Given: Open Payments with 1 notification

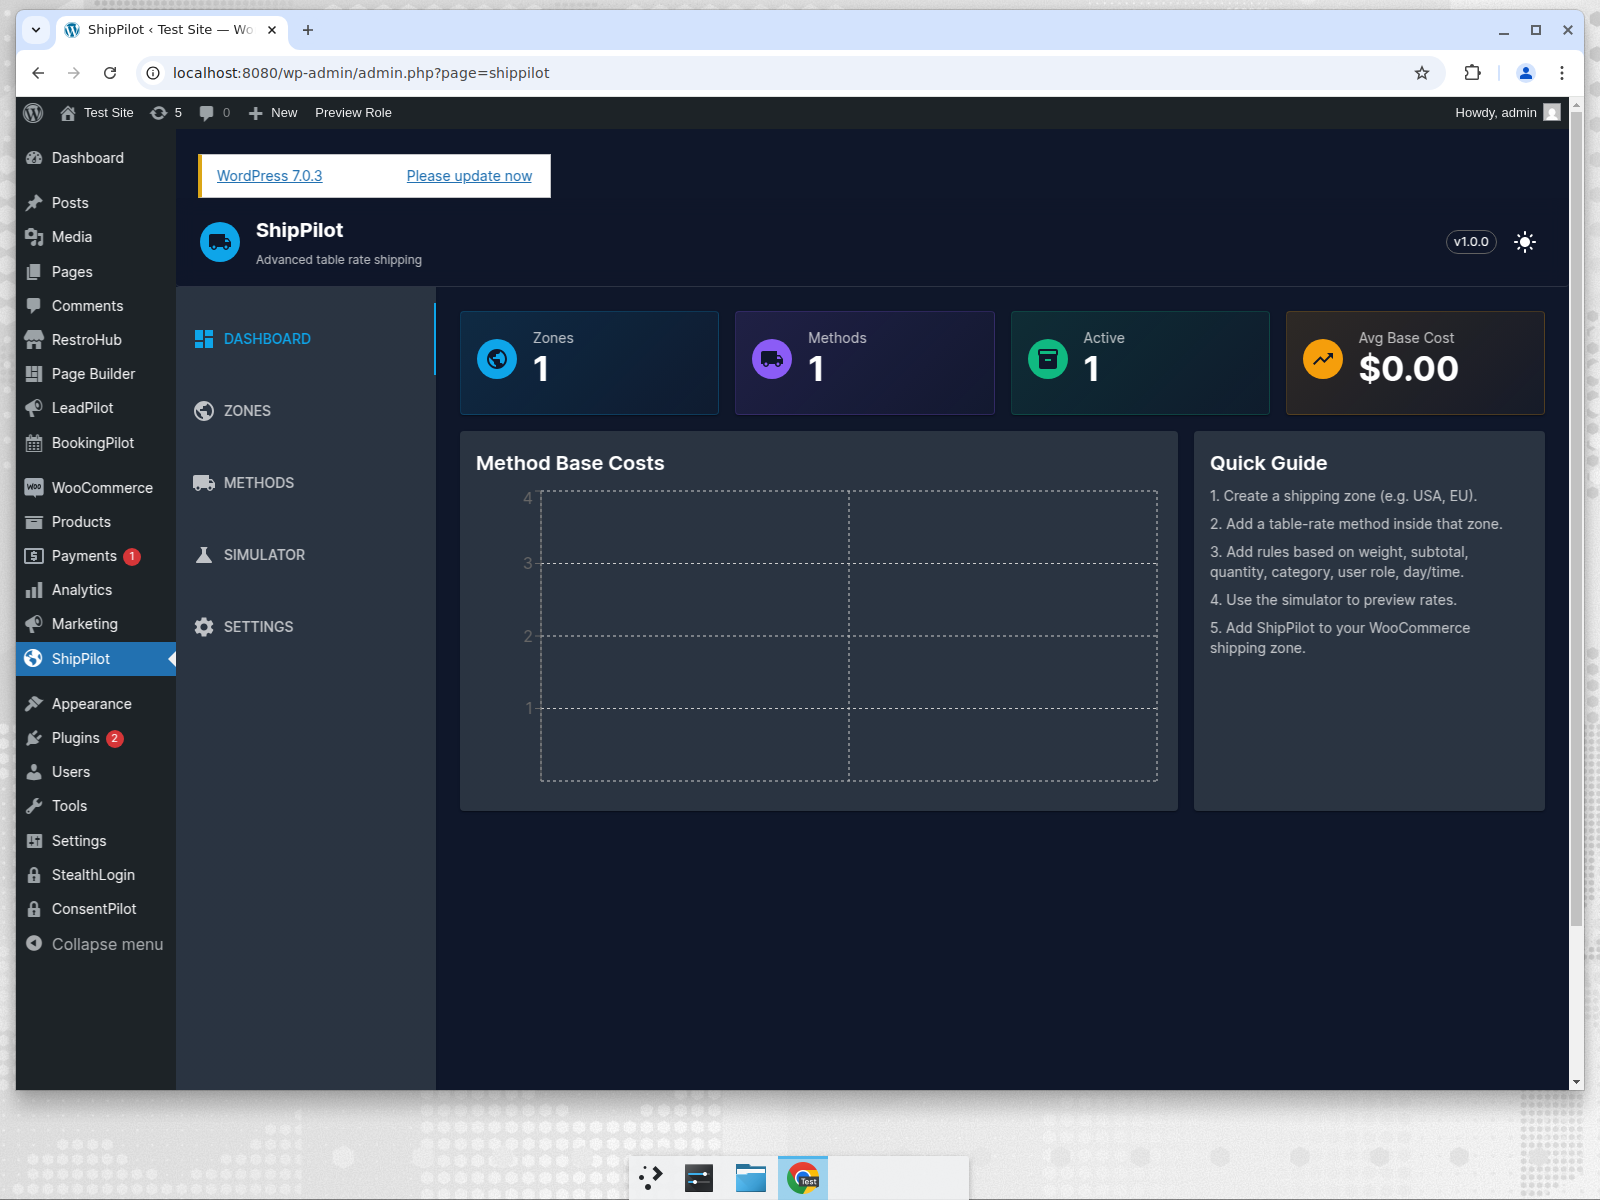Looking at the screenshot, I should click(96, 556).
